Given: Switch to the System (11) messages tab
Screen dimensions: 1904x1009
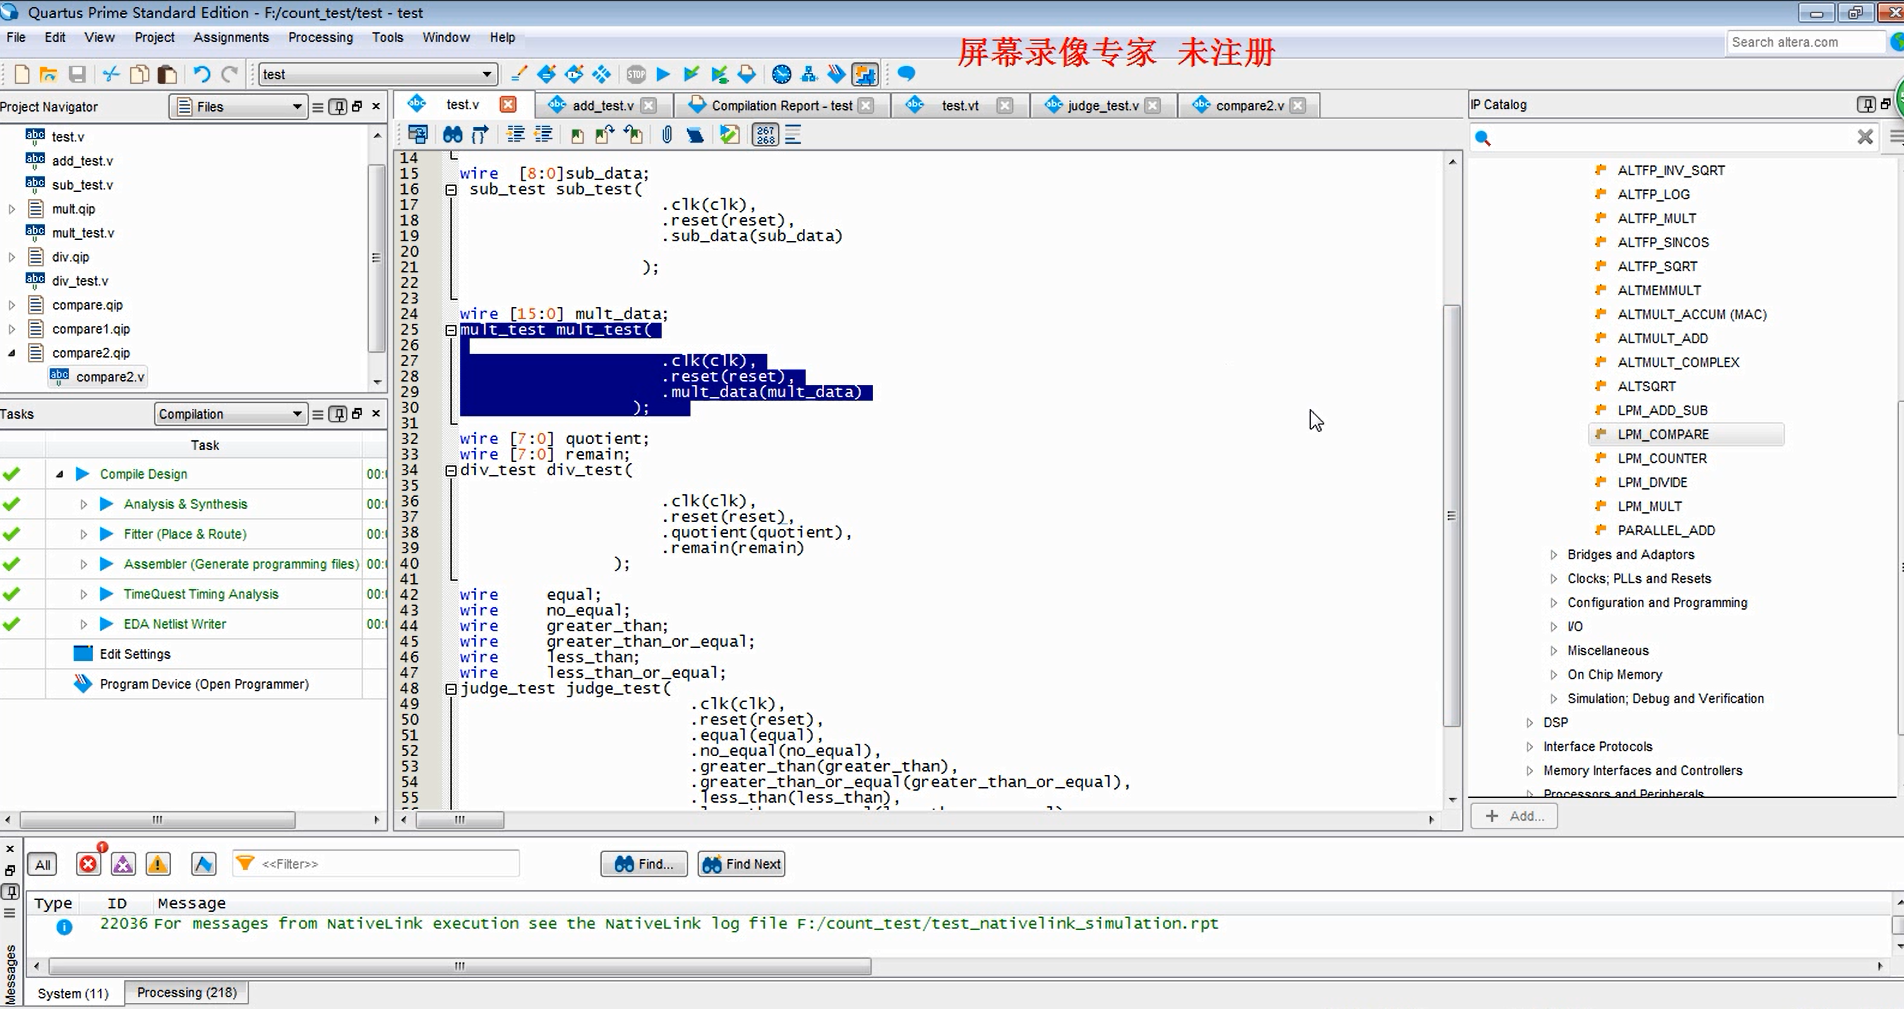Looking at the screenshot, I should point(73,993).
